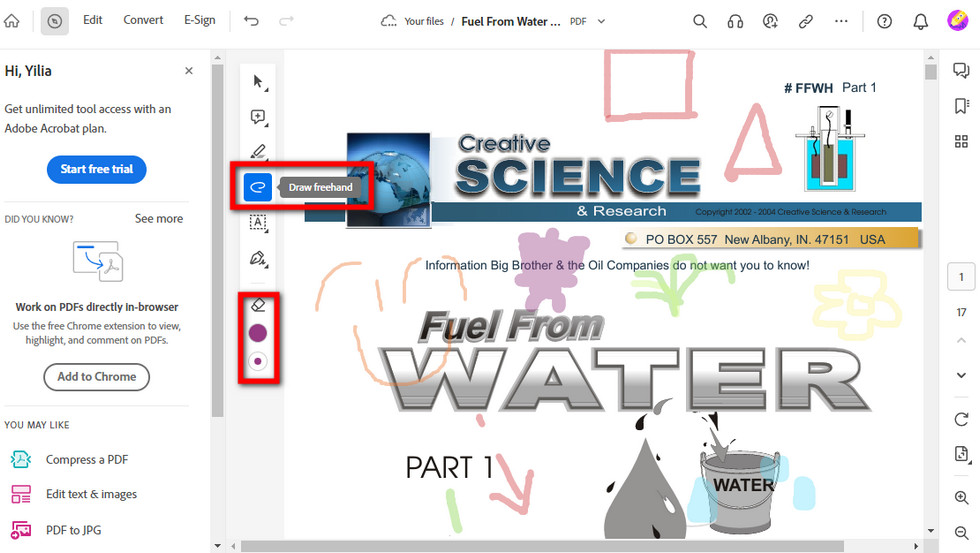Open the page thumbnails grid icon
This screenshot has height=553, width=980.
961,141
